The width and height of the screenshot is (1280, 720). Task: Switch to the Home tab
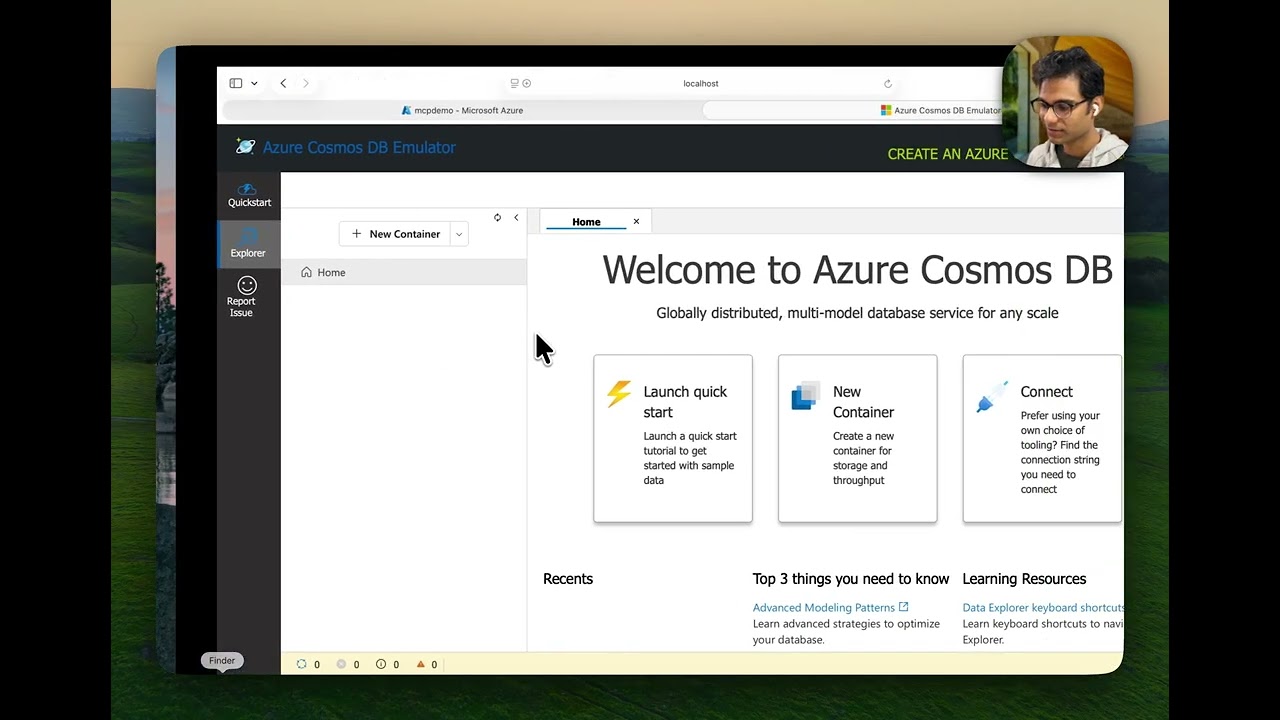pyautogui.click(x=586, y=222)
